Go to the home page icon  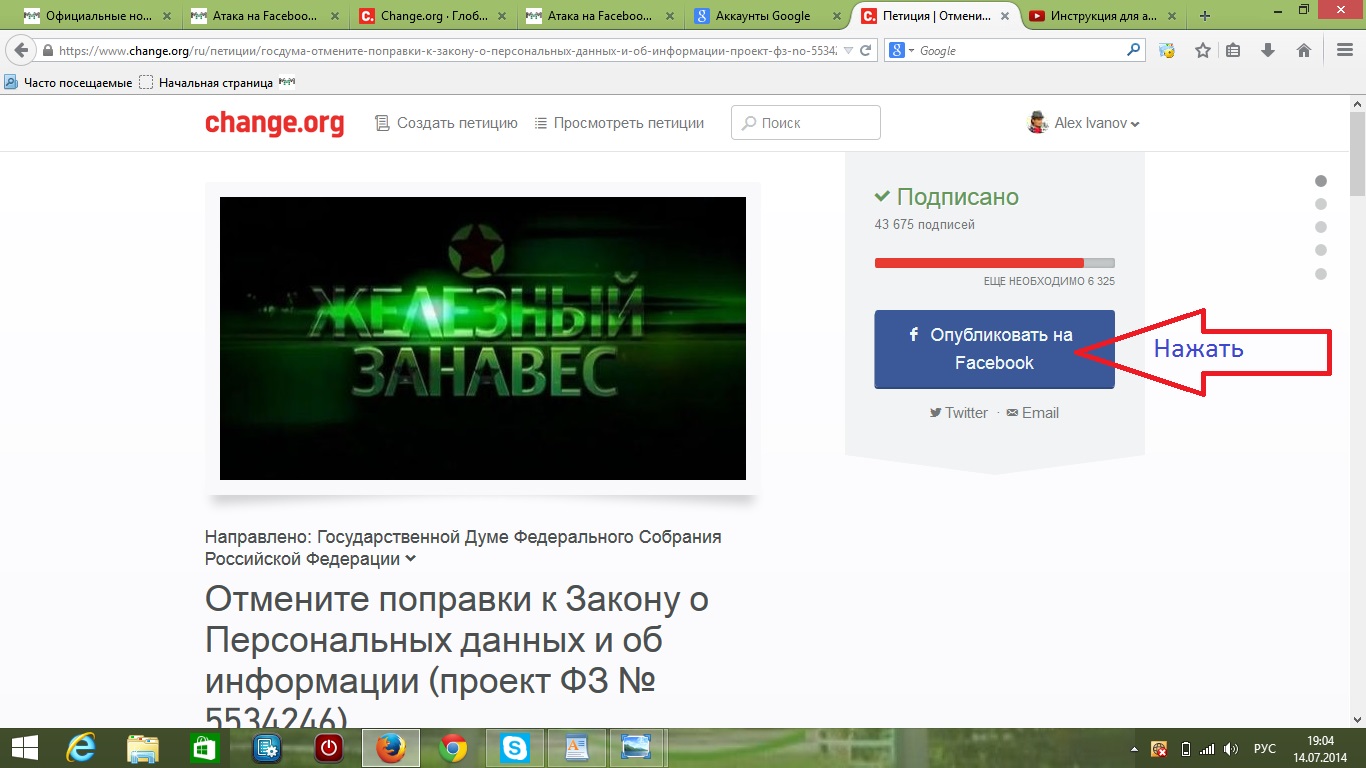pos(1304,50)
